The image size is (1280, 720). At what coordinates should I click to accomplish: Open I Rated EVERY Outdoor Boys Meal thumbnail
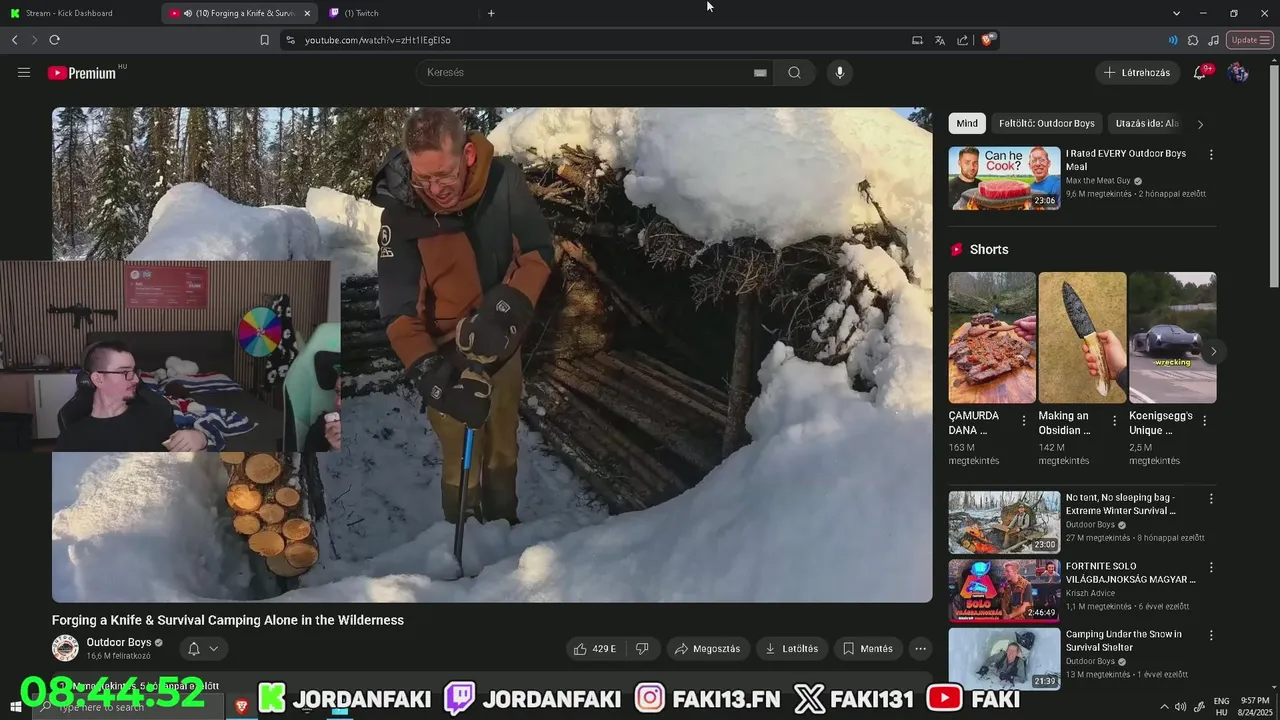[1004, 178]
